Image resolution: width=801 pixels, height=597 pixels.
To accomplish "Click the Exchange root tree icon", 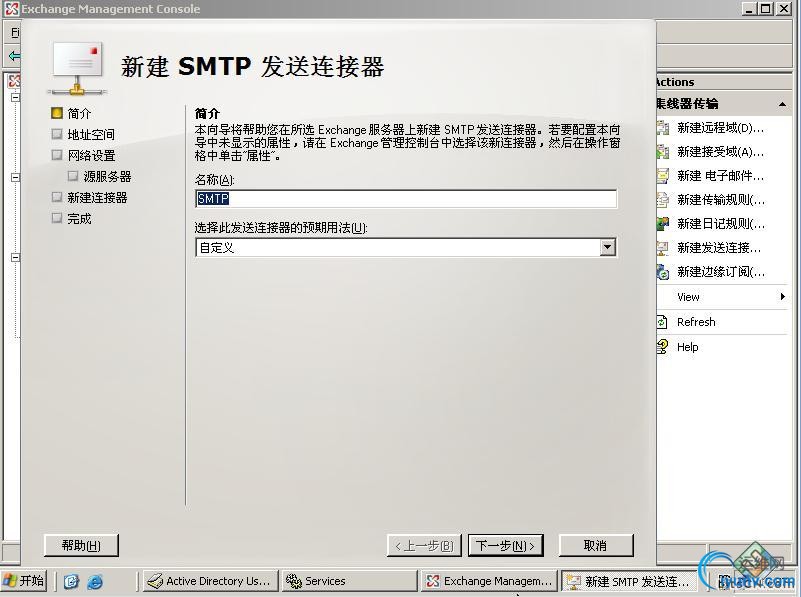I will point(14,81).
